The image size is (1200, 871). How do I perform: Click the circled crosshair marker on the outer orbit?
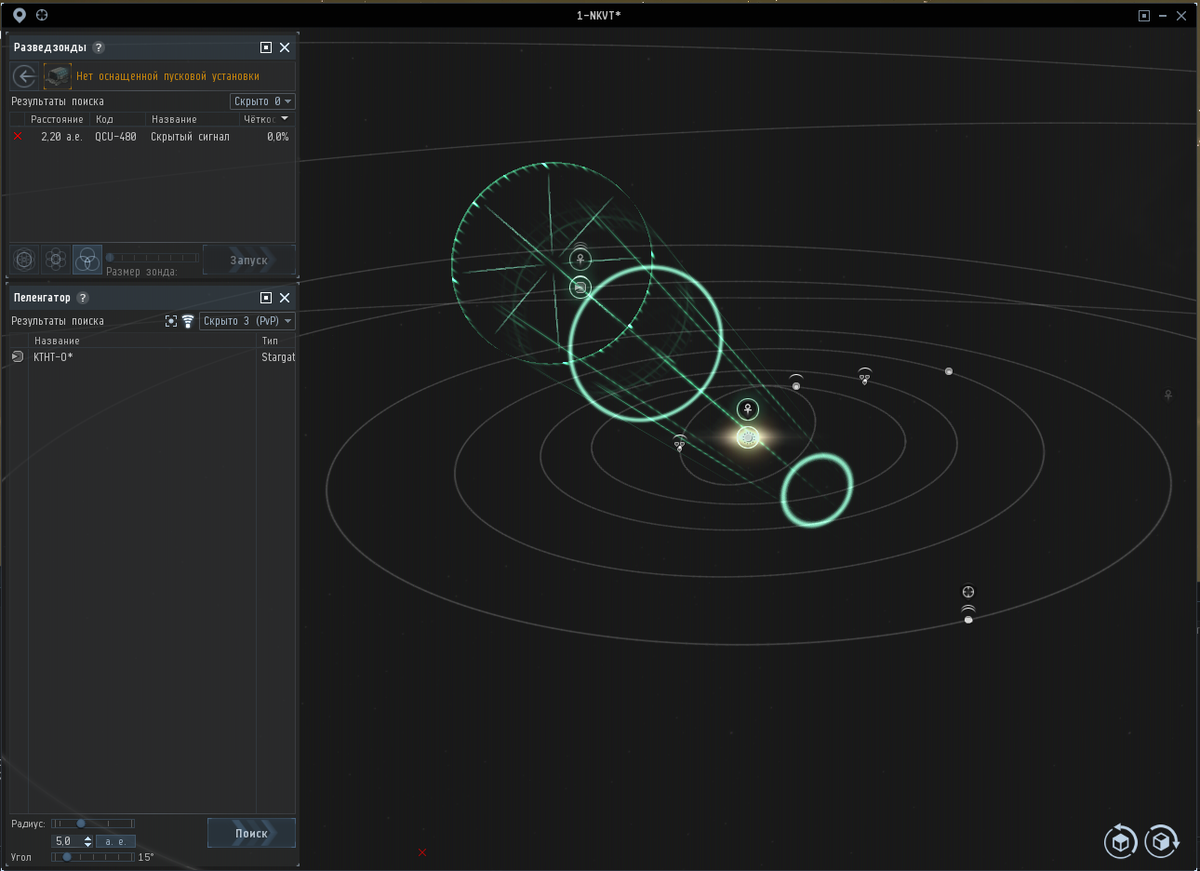(x=968, y=592)
